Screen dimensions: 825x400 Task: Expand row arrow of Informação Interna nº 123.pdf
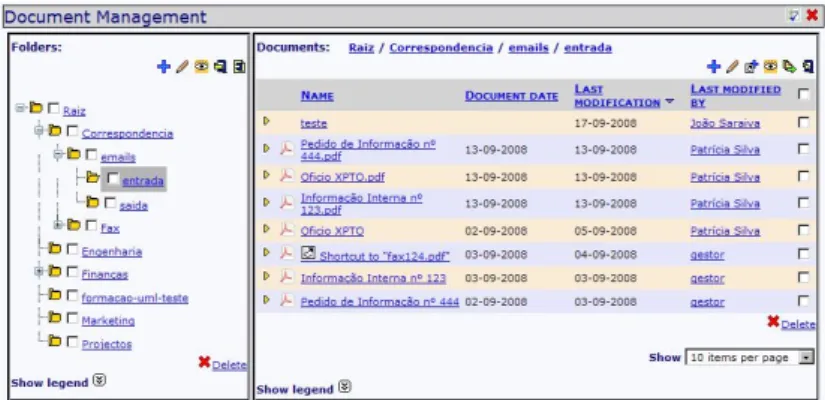pos(266,202)
